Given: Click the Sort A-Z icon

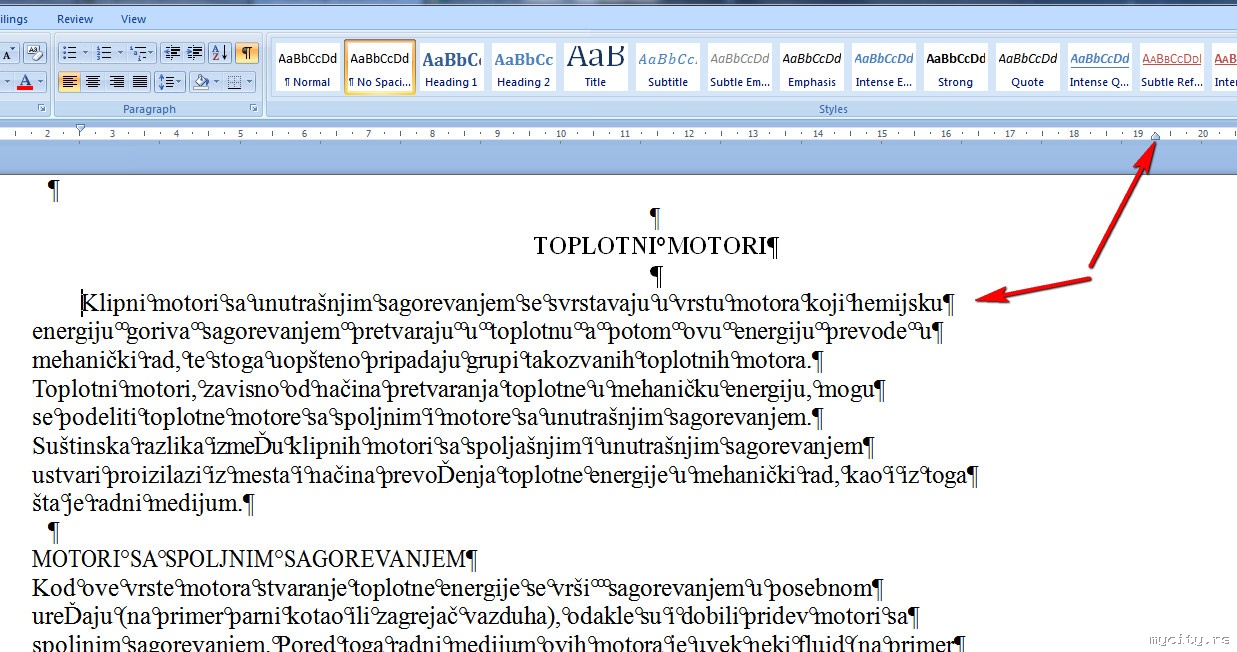Looking at the screenshot, I should click(x=220, y=52).
